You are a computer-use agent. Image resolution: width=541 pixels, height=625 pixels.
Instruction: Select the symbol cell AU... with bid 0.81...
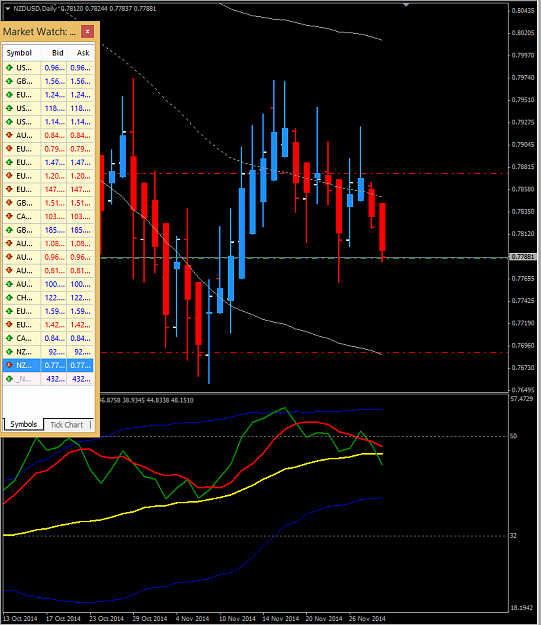[24, 271]
